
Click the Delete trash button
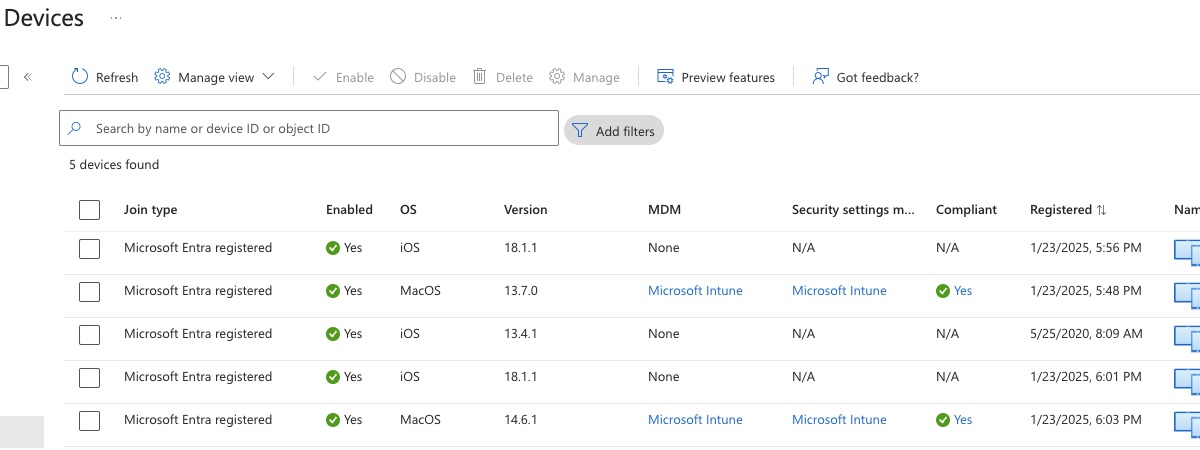click(502, 77)
